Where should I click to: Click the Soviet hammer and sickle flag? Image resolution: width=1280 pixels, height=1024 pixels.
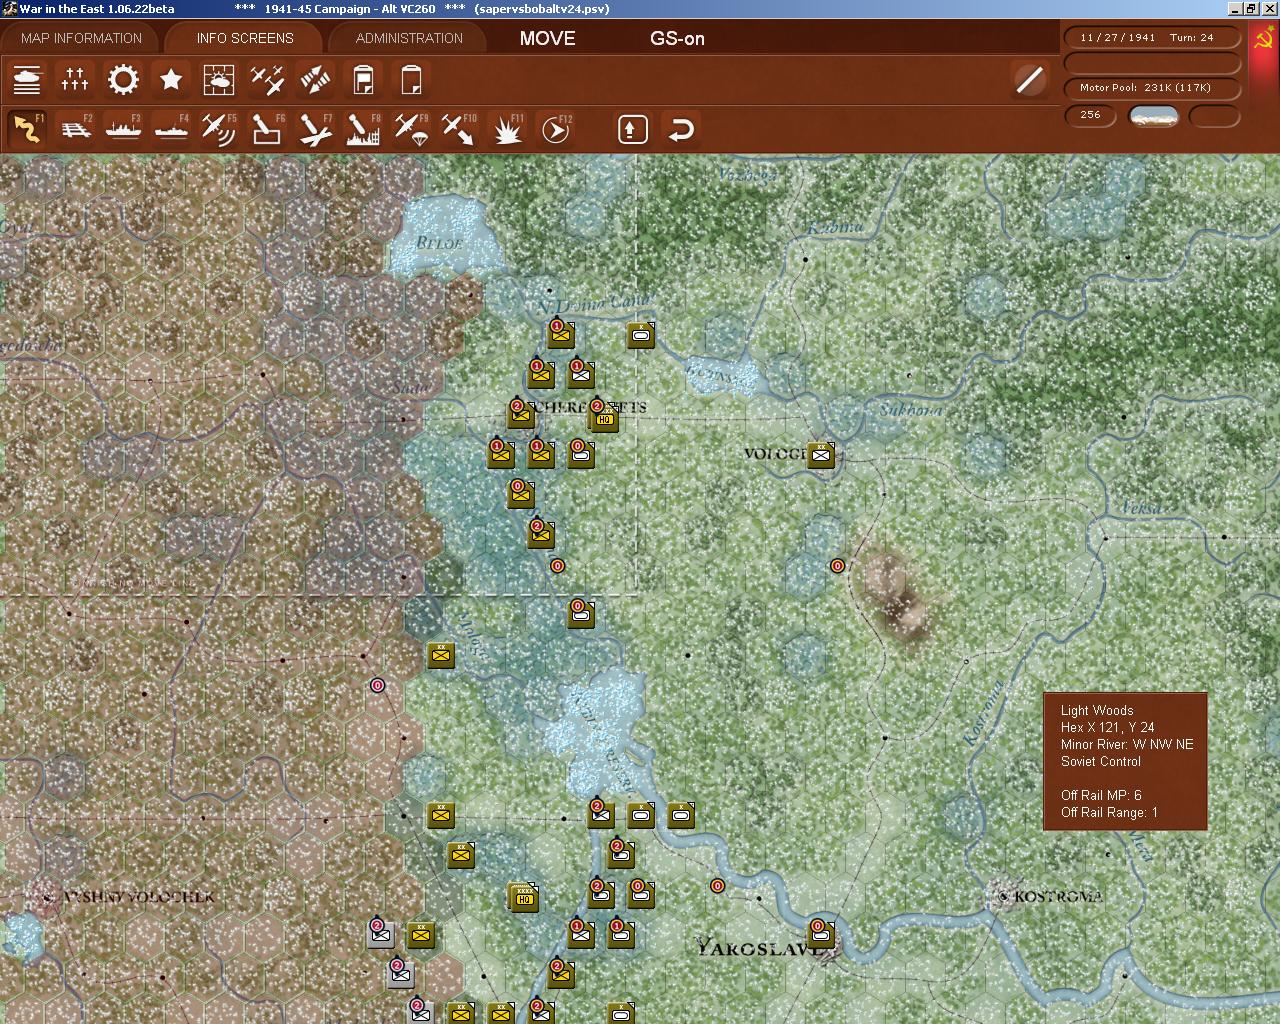1264,40
